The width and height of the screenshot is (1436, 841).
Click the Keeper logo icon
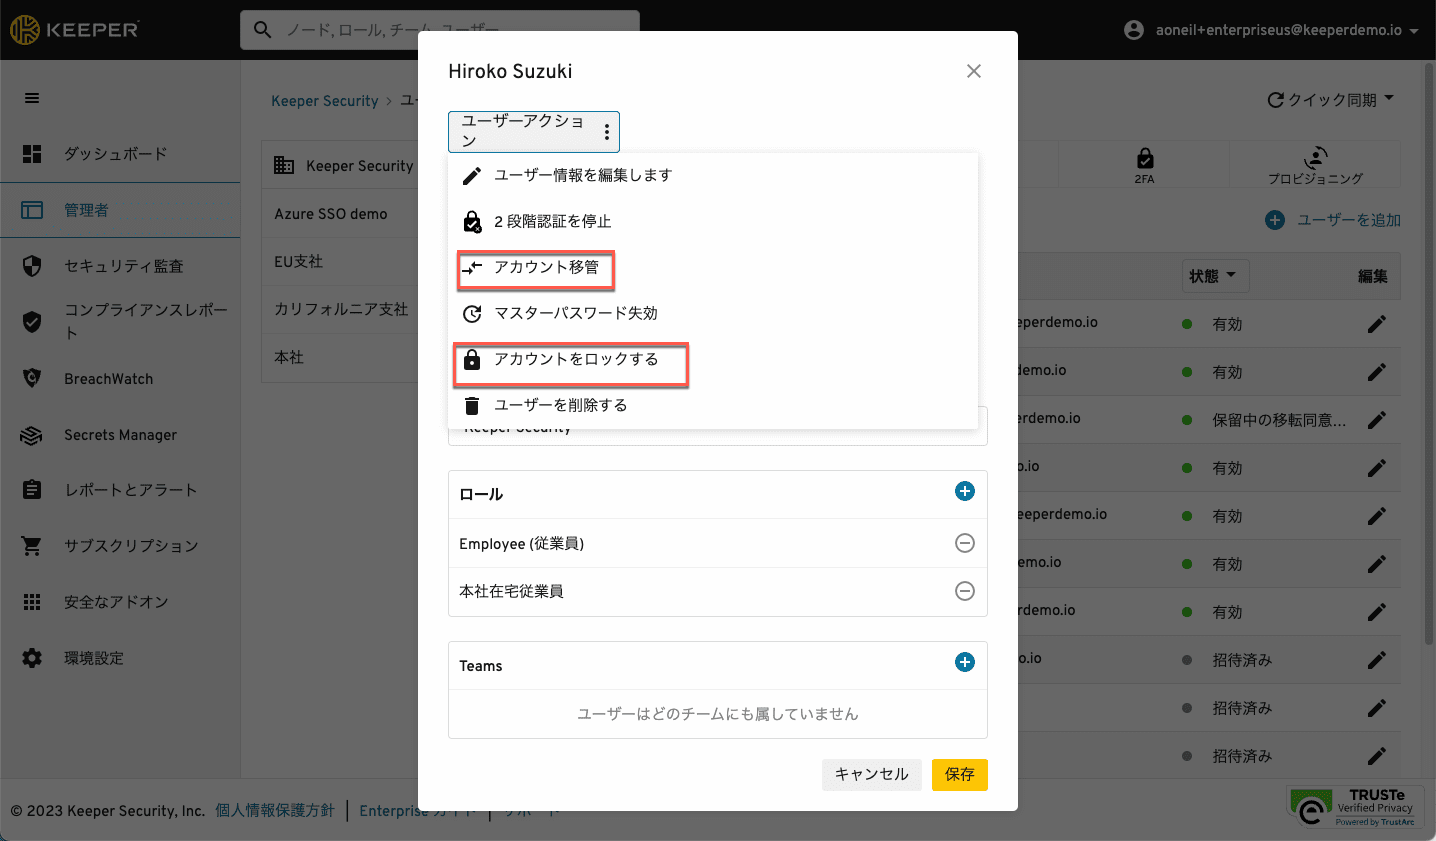25,30
